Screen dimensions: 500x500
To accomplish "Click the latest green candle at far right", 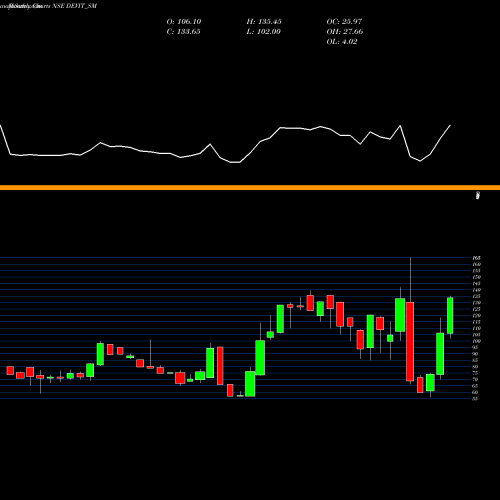I will [450, 316].
